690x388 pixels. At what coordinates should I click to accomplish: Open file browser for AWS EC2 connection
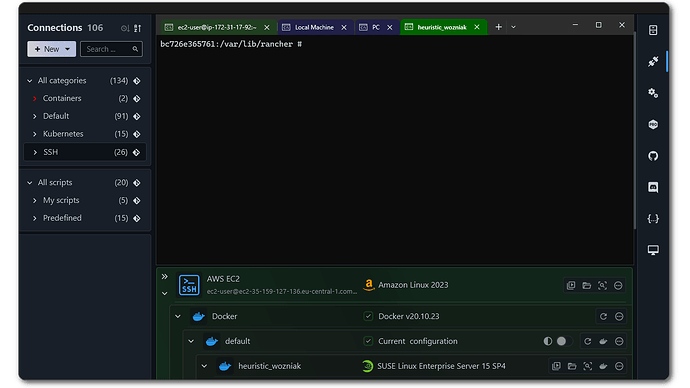point(587,286)
